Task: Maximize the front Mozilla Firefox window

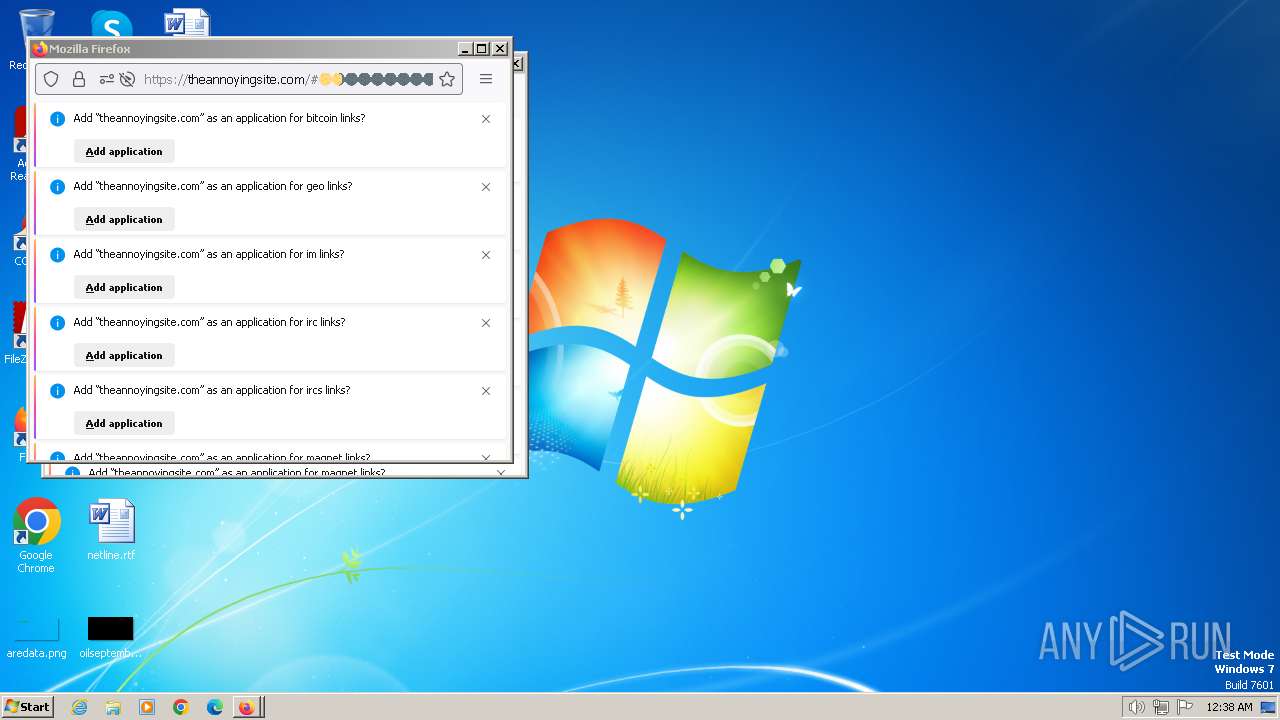Action: 482,48
